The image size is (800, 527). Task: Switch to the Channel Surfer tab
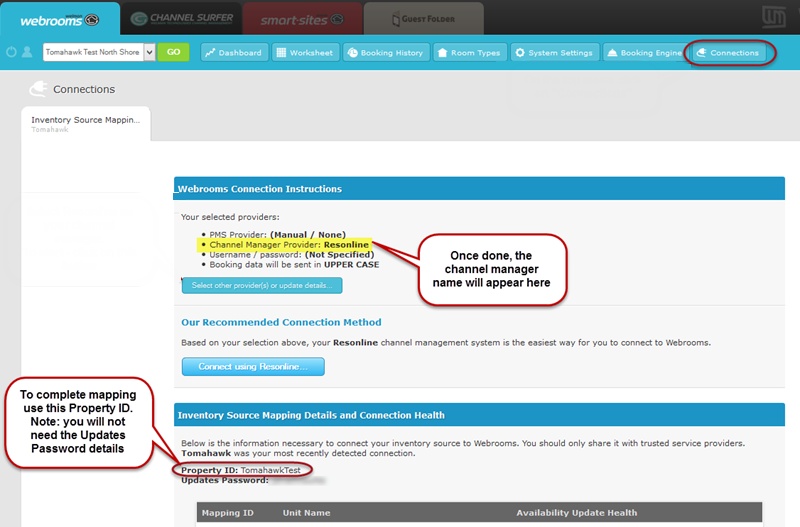click(x=182, y=19)
